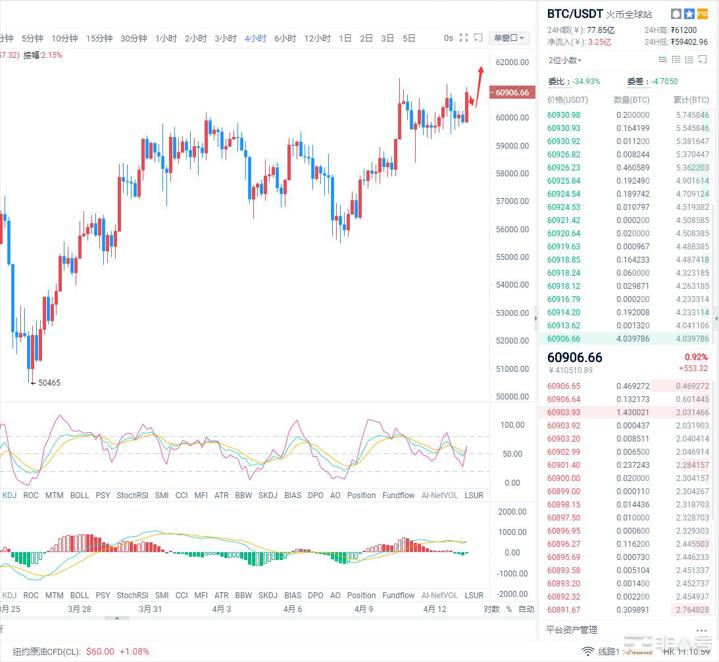This screenshot has width=719, height=662.
Task: Switch to 10分钟 timeframe
Action: pyautogui.click(x=65, y=38)
